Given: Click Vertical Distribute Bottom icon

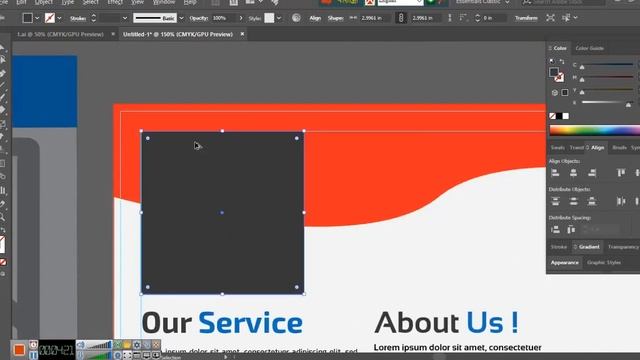Looking at the screenshot, I should click(x=592, y=201).
